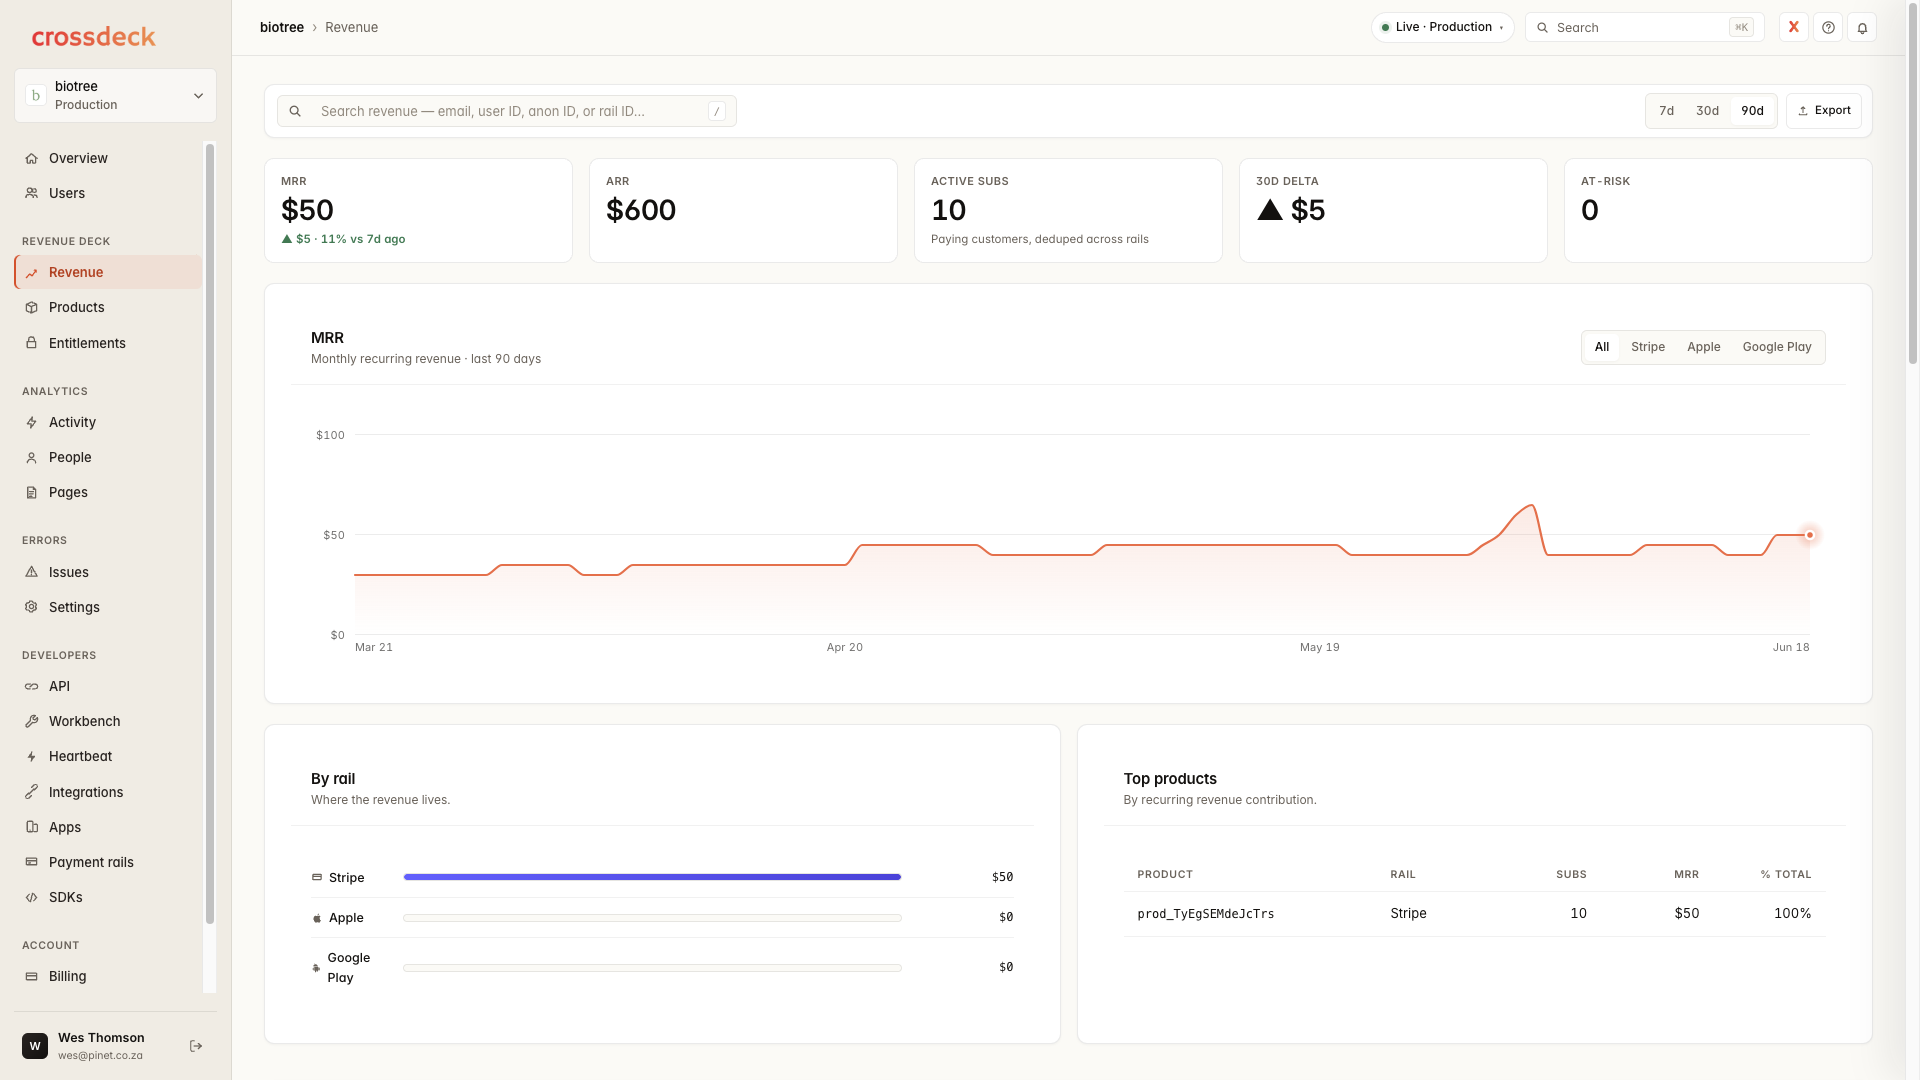Image resolution: width=1920 pixels, height=1080 pixels.
Task: Click the red X icon in top bar
Action: (x=1794, y=28)
